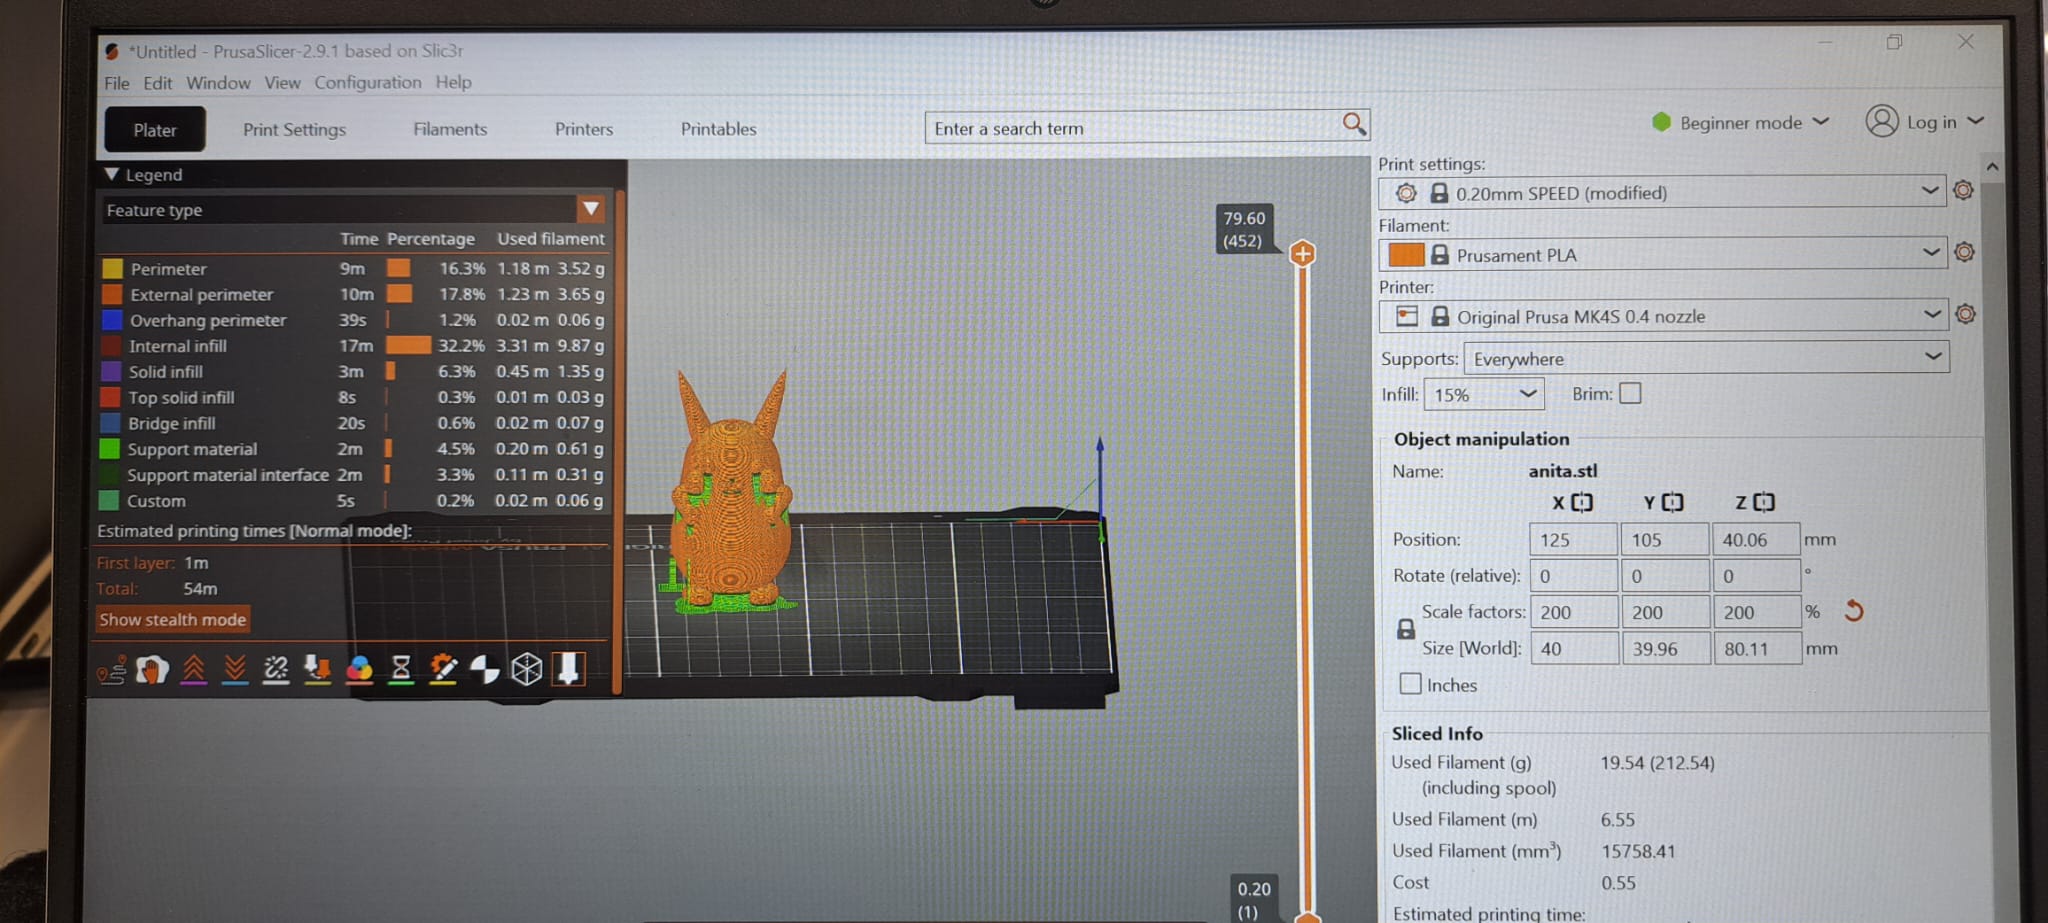Open the Help menu

[453, 82]
